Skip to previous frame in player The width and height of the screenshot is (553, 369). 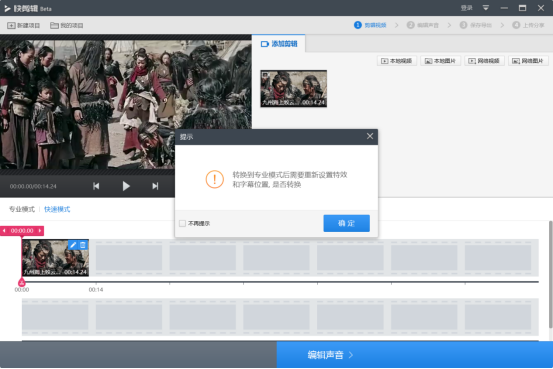[x=96, y=186]
